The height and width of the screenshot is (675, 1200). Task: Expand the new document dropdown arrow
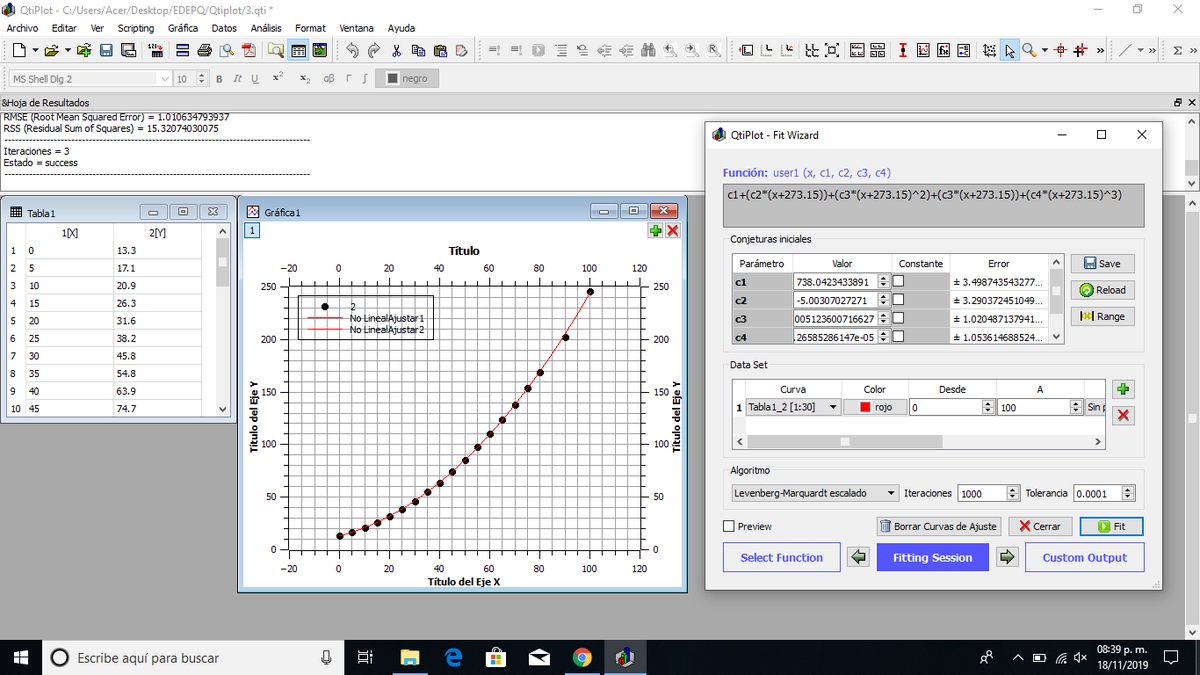(x=35, y=50)
